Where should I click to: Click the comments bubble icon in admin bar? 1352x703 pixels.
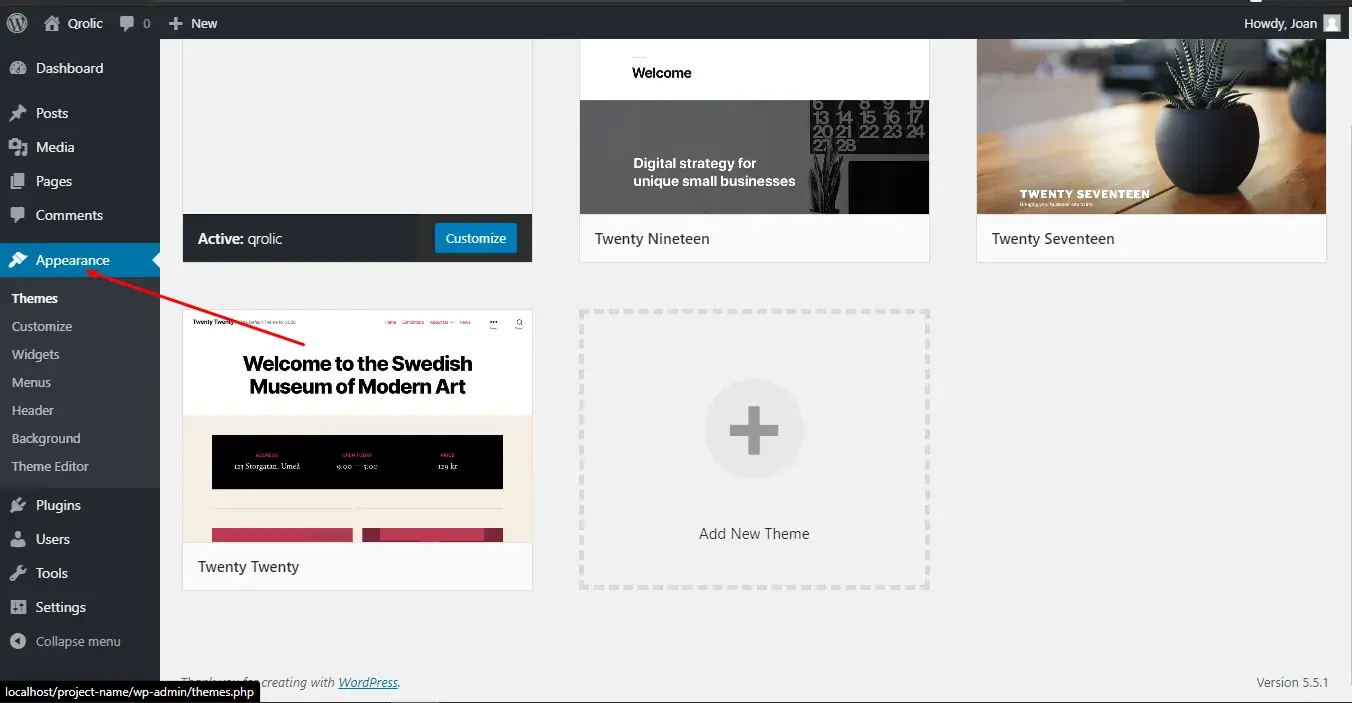click(127, 23)
